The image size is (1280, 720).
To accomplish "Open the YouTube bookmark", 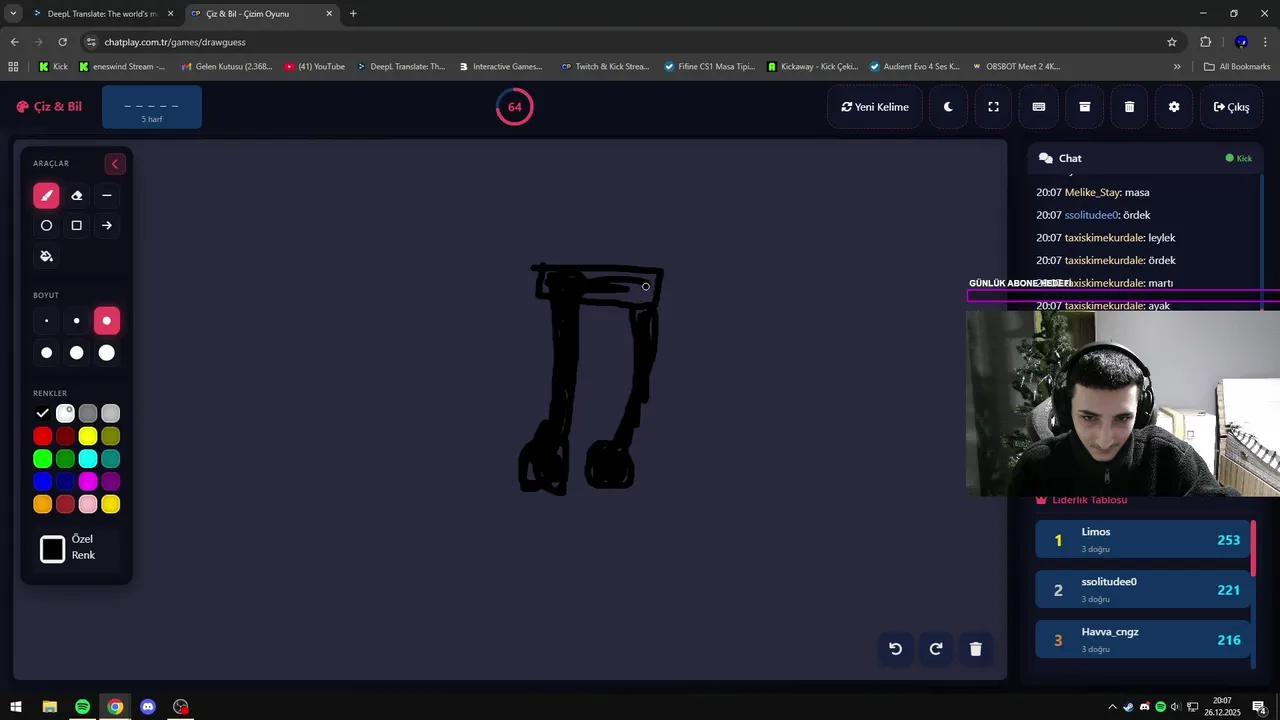I will click(315, 67).
